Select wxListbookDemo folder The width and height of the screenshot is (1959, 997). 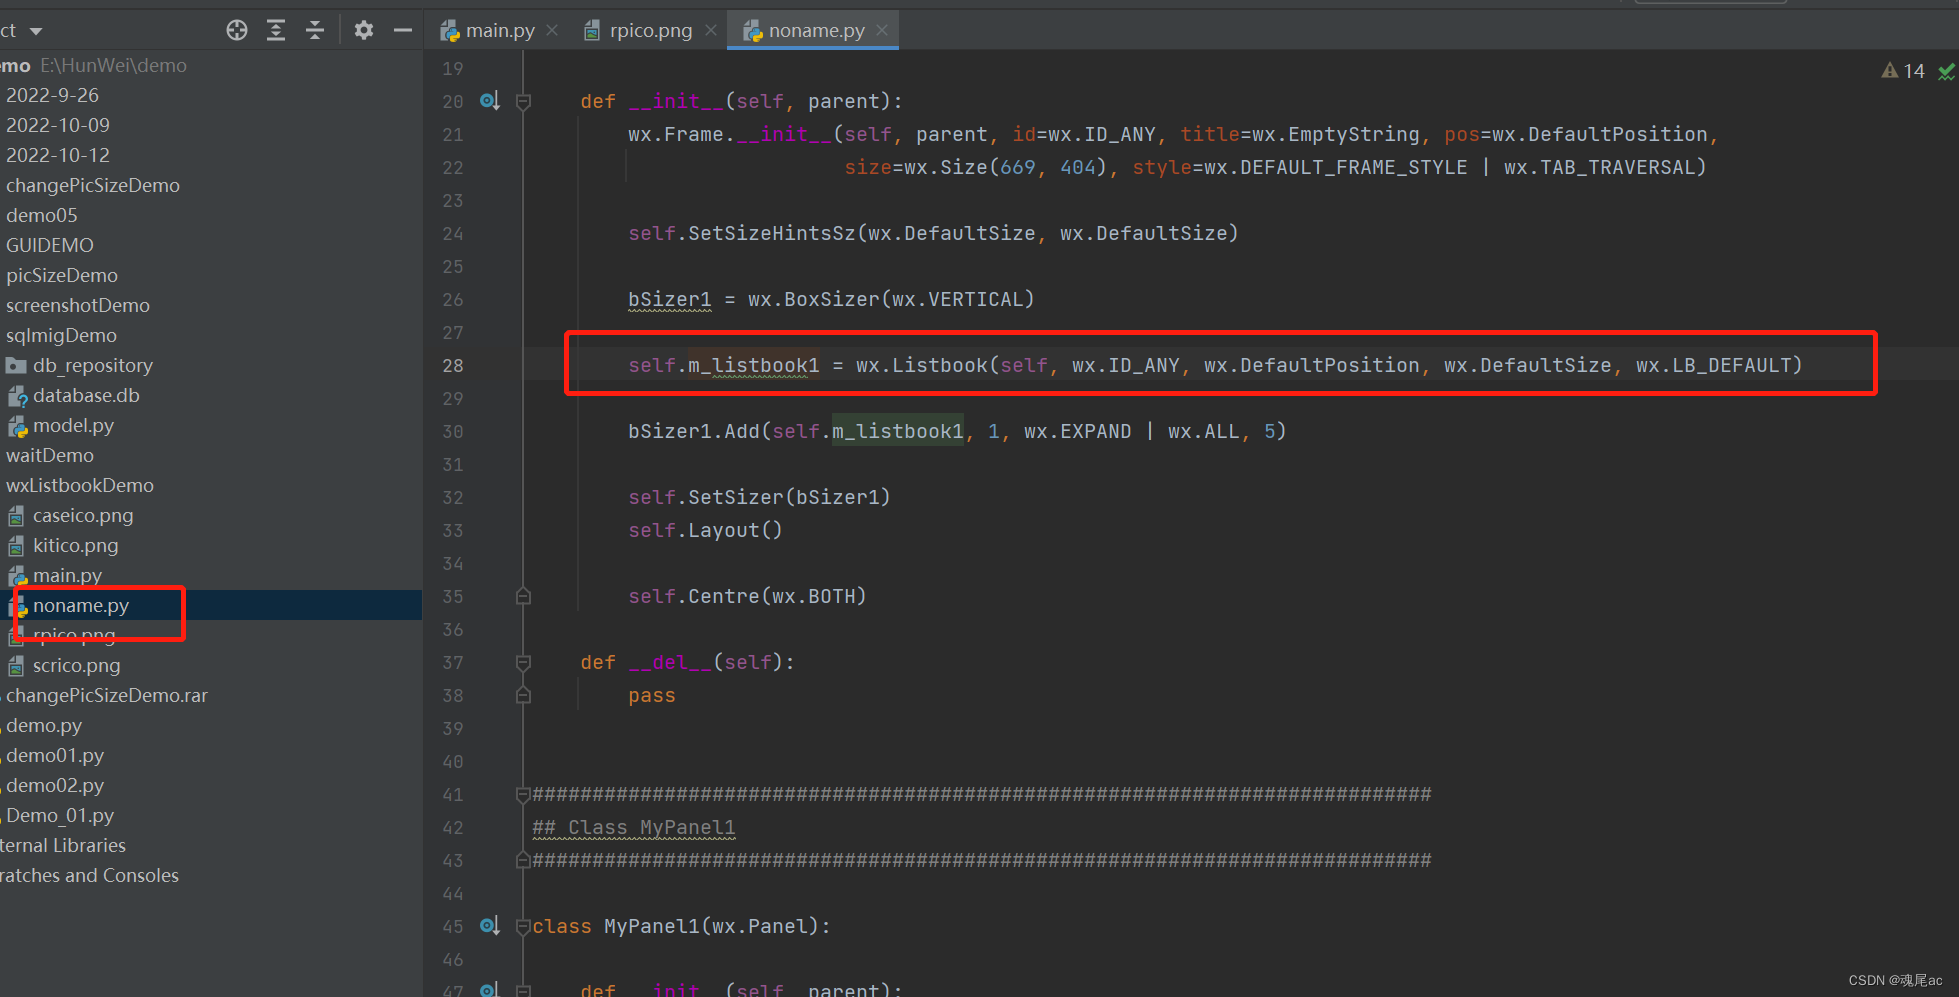coord(80,485)
